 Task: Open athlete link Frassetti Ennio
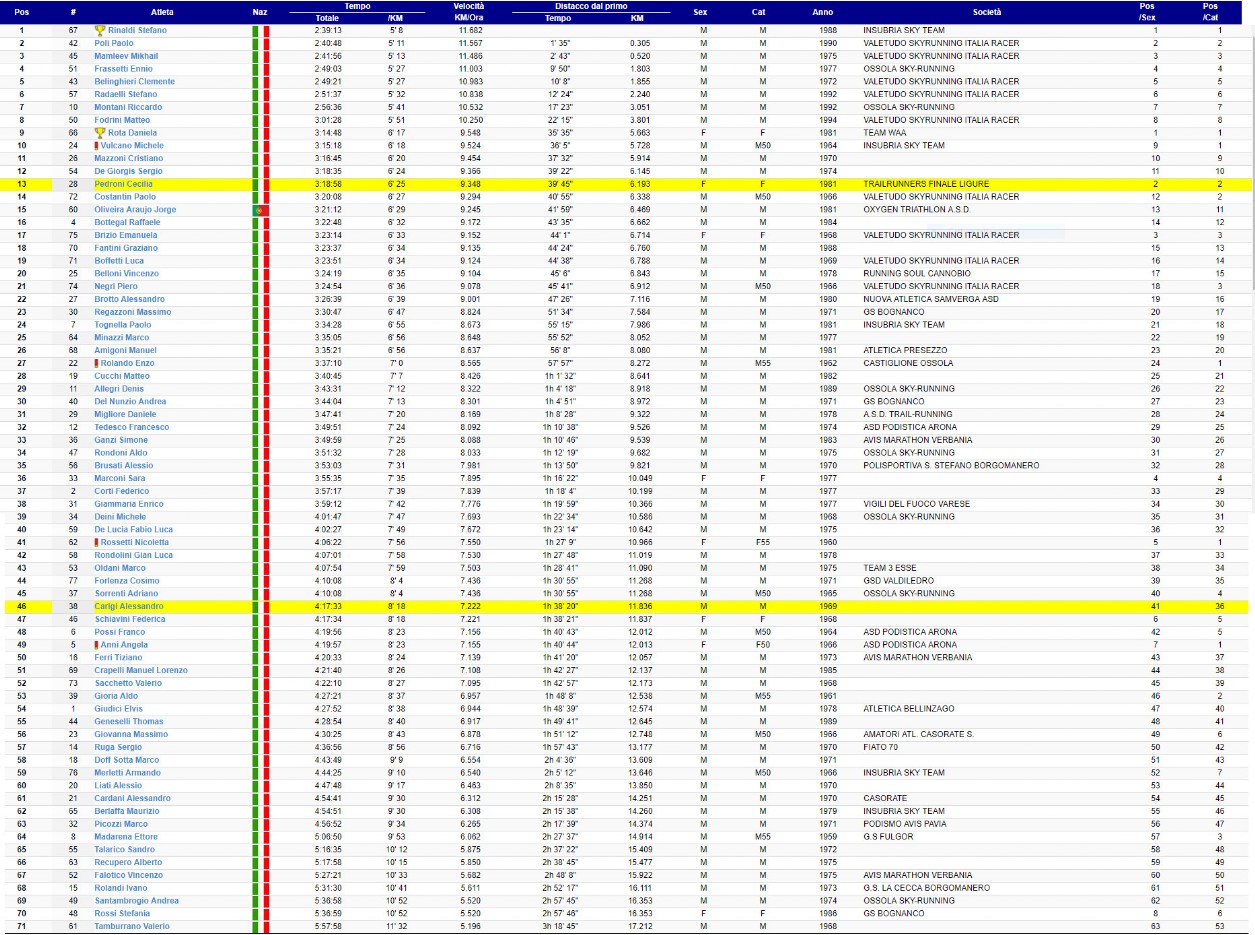coord(125,68)
